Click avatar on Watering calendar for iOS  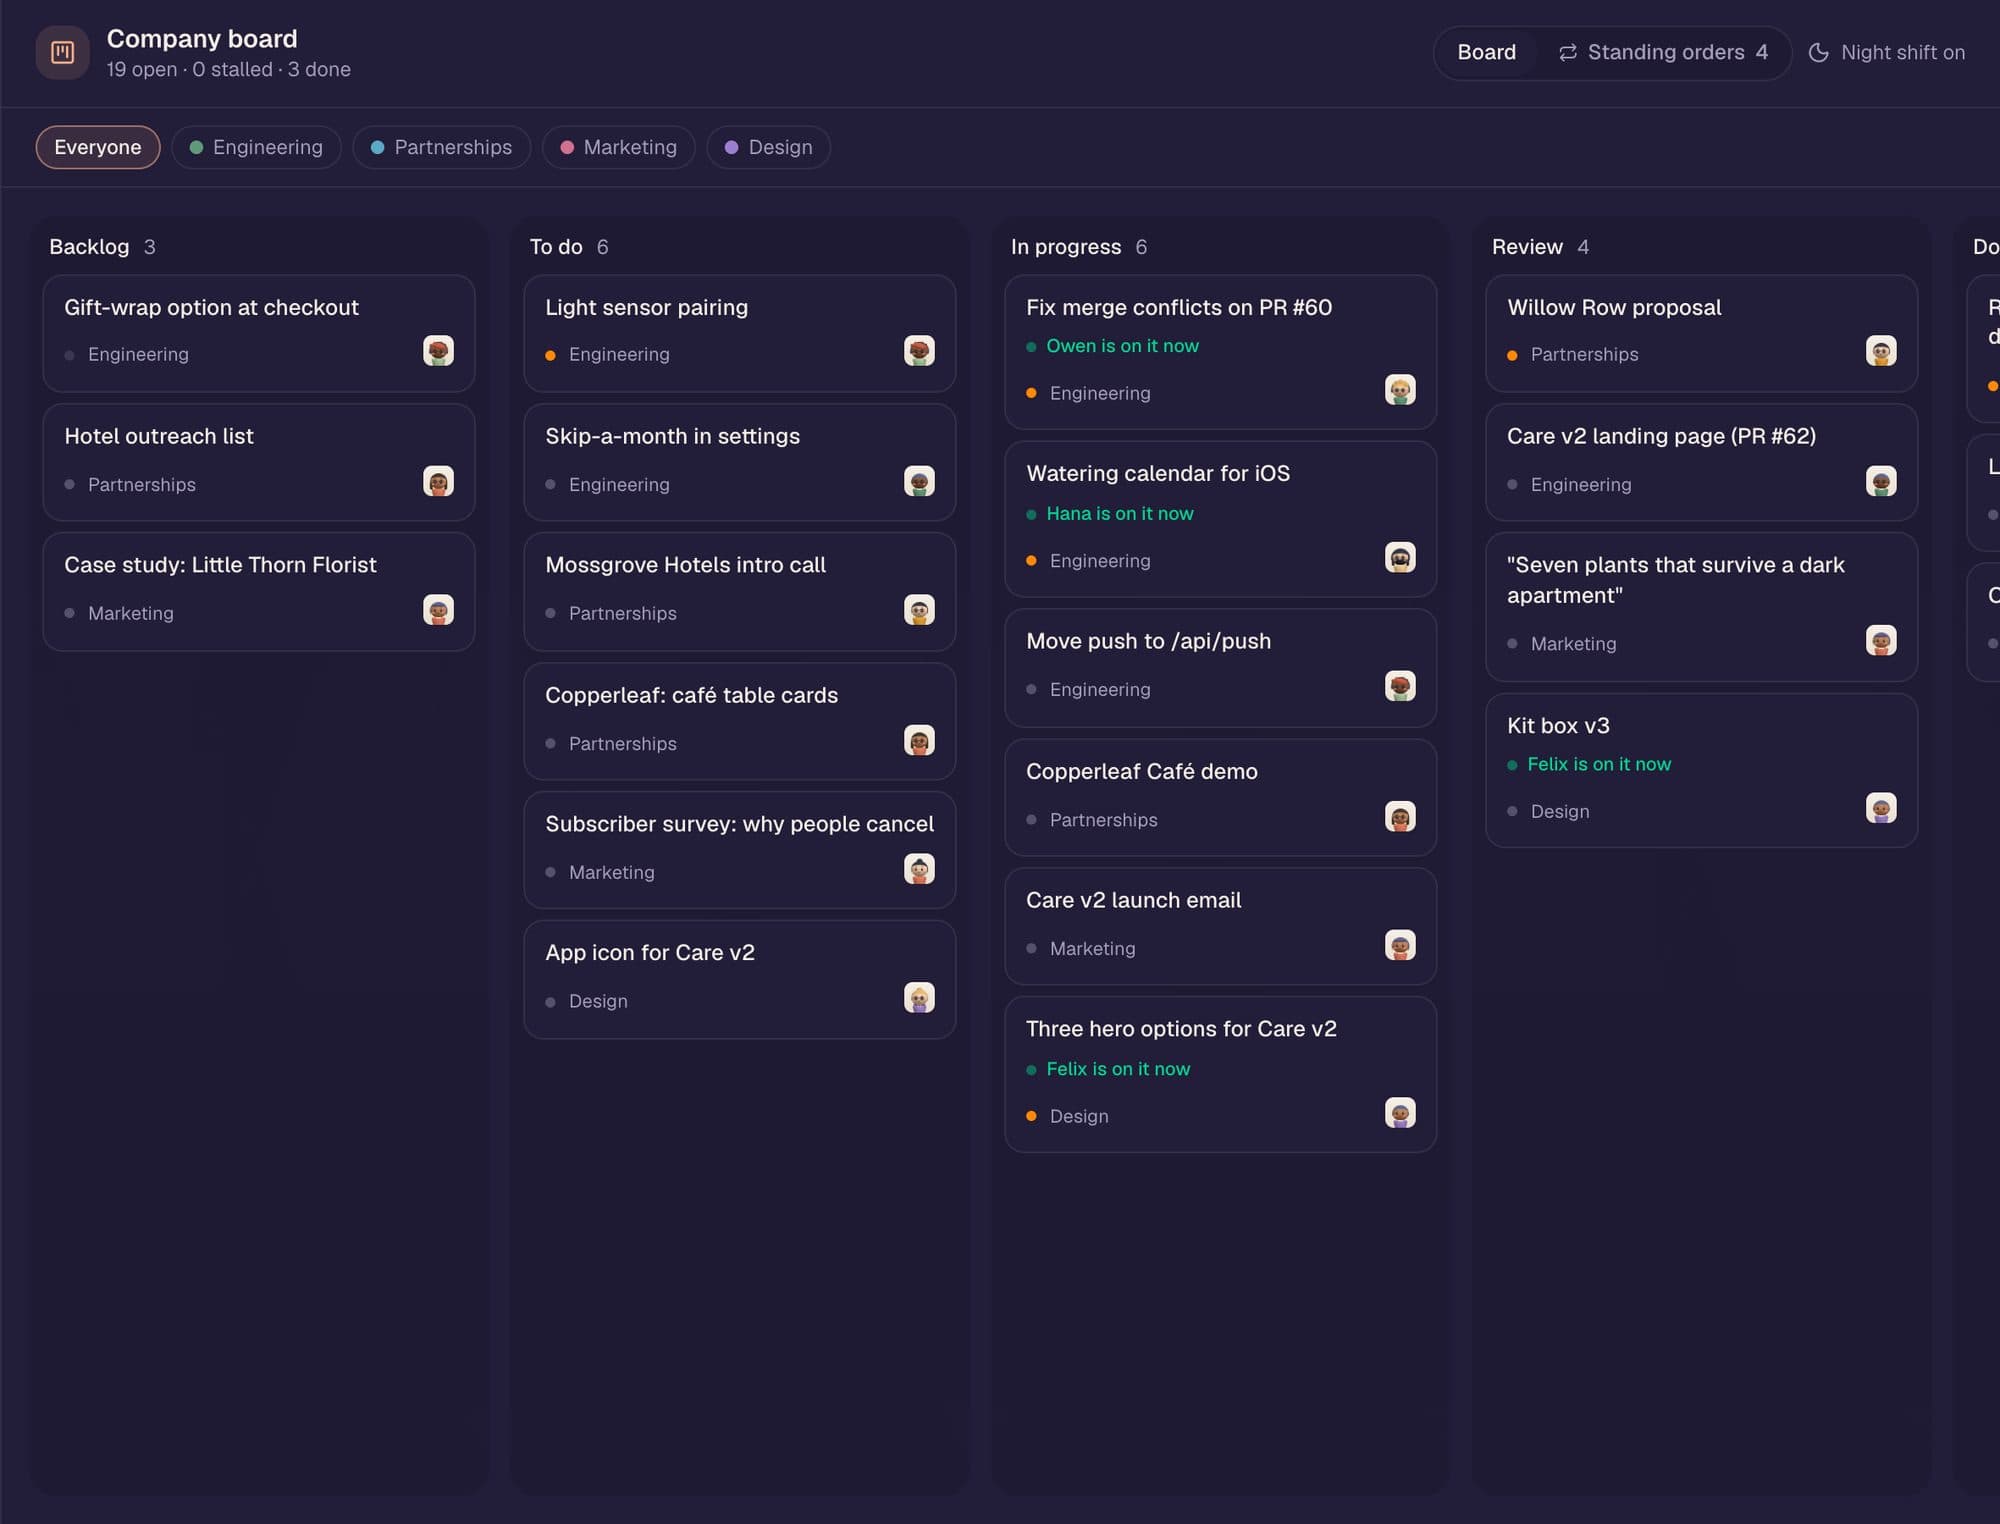[1400, 557]
